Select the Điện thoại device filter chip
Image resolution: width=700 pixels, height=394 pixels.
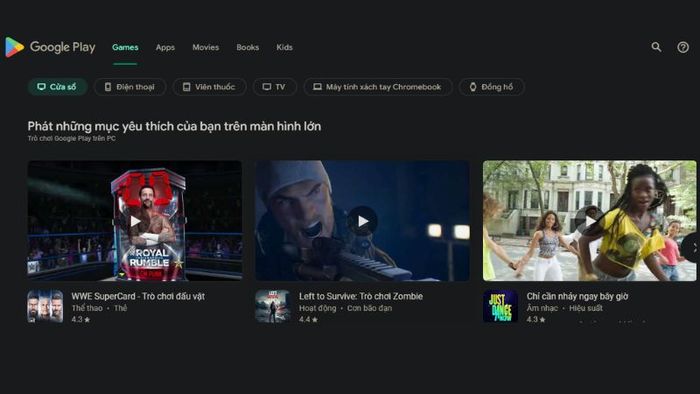click(130, 87)
